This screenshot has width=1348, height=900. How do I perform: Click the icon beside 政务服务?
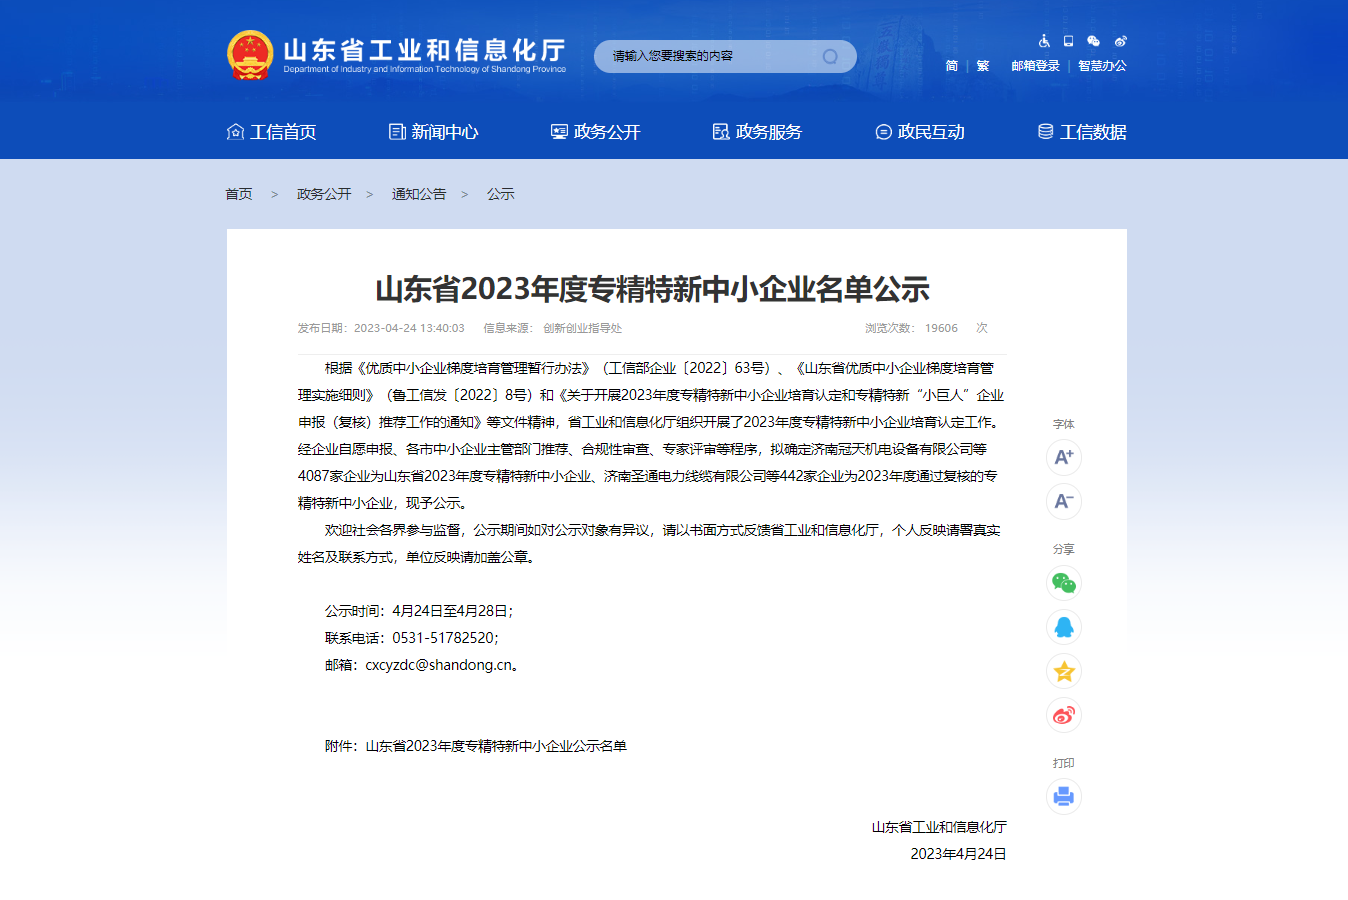(721, 131)
